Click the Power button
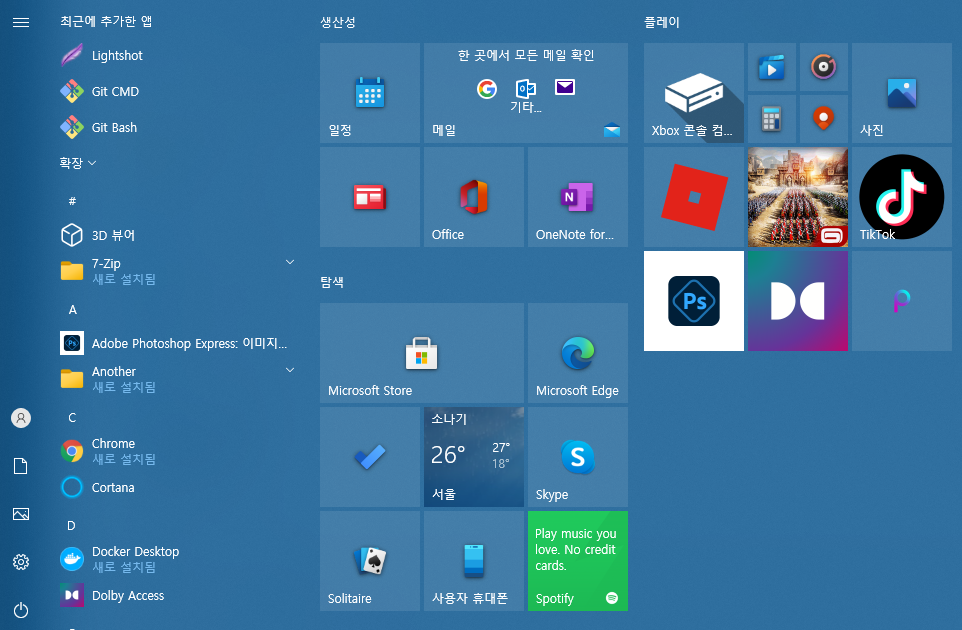This screenshot has height=630, width=962. pos(21,610)
